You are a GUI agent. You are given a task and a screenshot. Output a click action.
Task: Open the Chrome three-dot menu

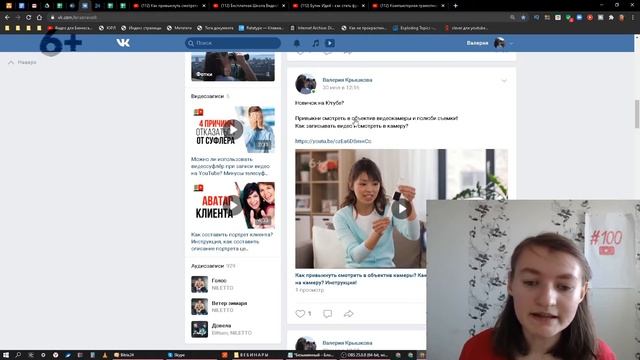[633, 18]
